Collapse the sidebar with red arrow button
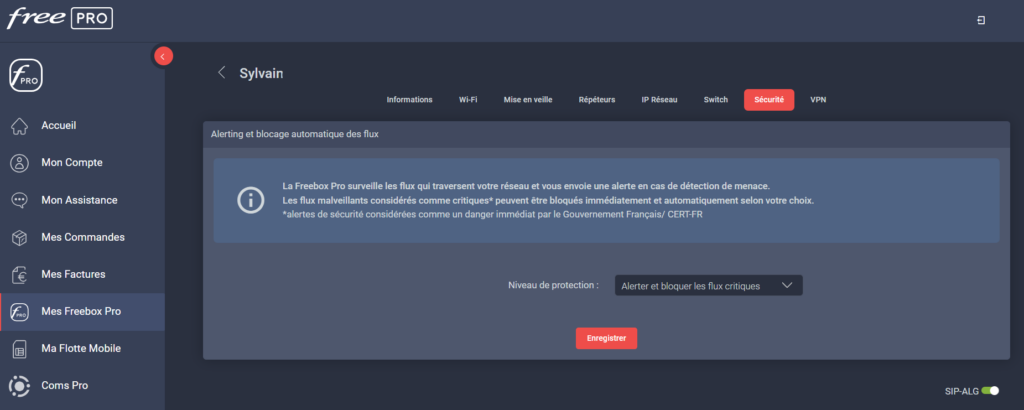Viewport: 1024px width, 410px height. (x=163, y=57)
